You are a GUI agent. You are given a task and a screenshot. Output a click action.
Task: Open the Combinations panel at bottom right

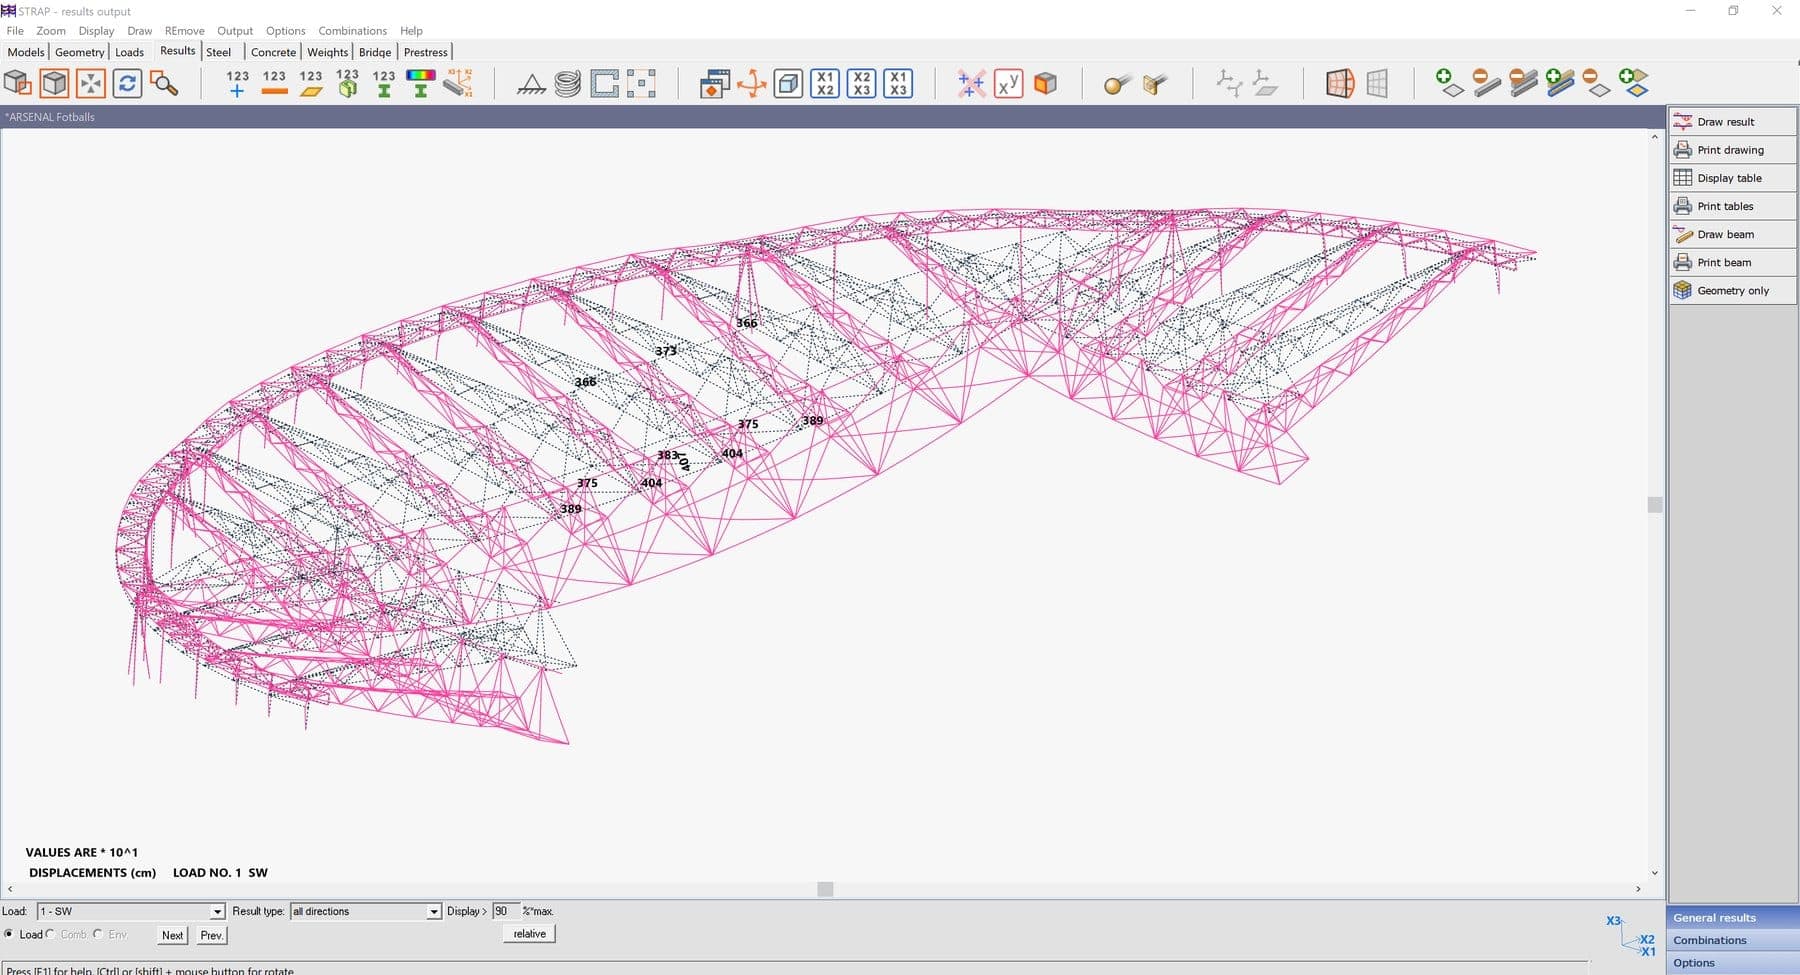1732,940
